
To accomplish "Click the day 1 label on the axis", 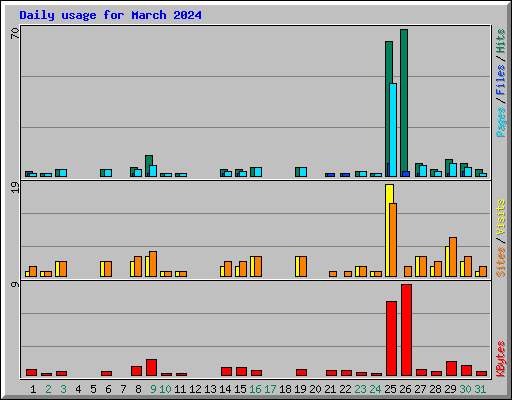I will click(x=33, y=389).
